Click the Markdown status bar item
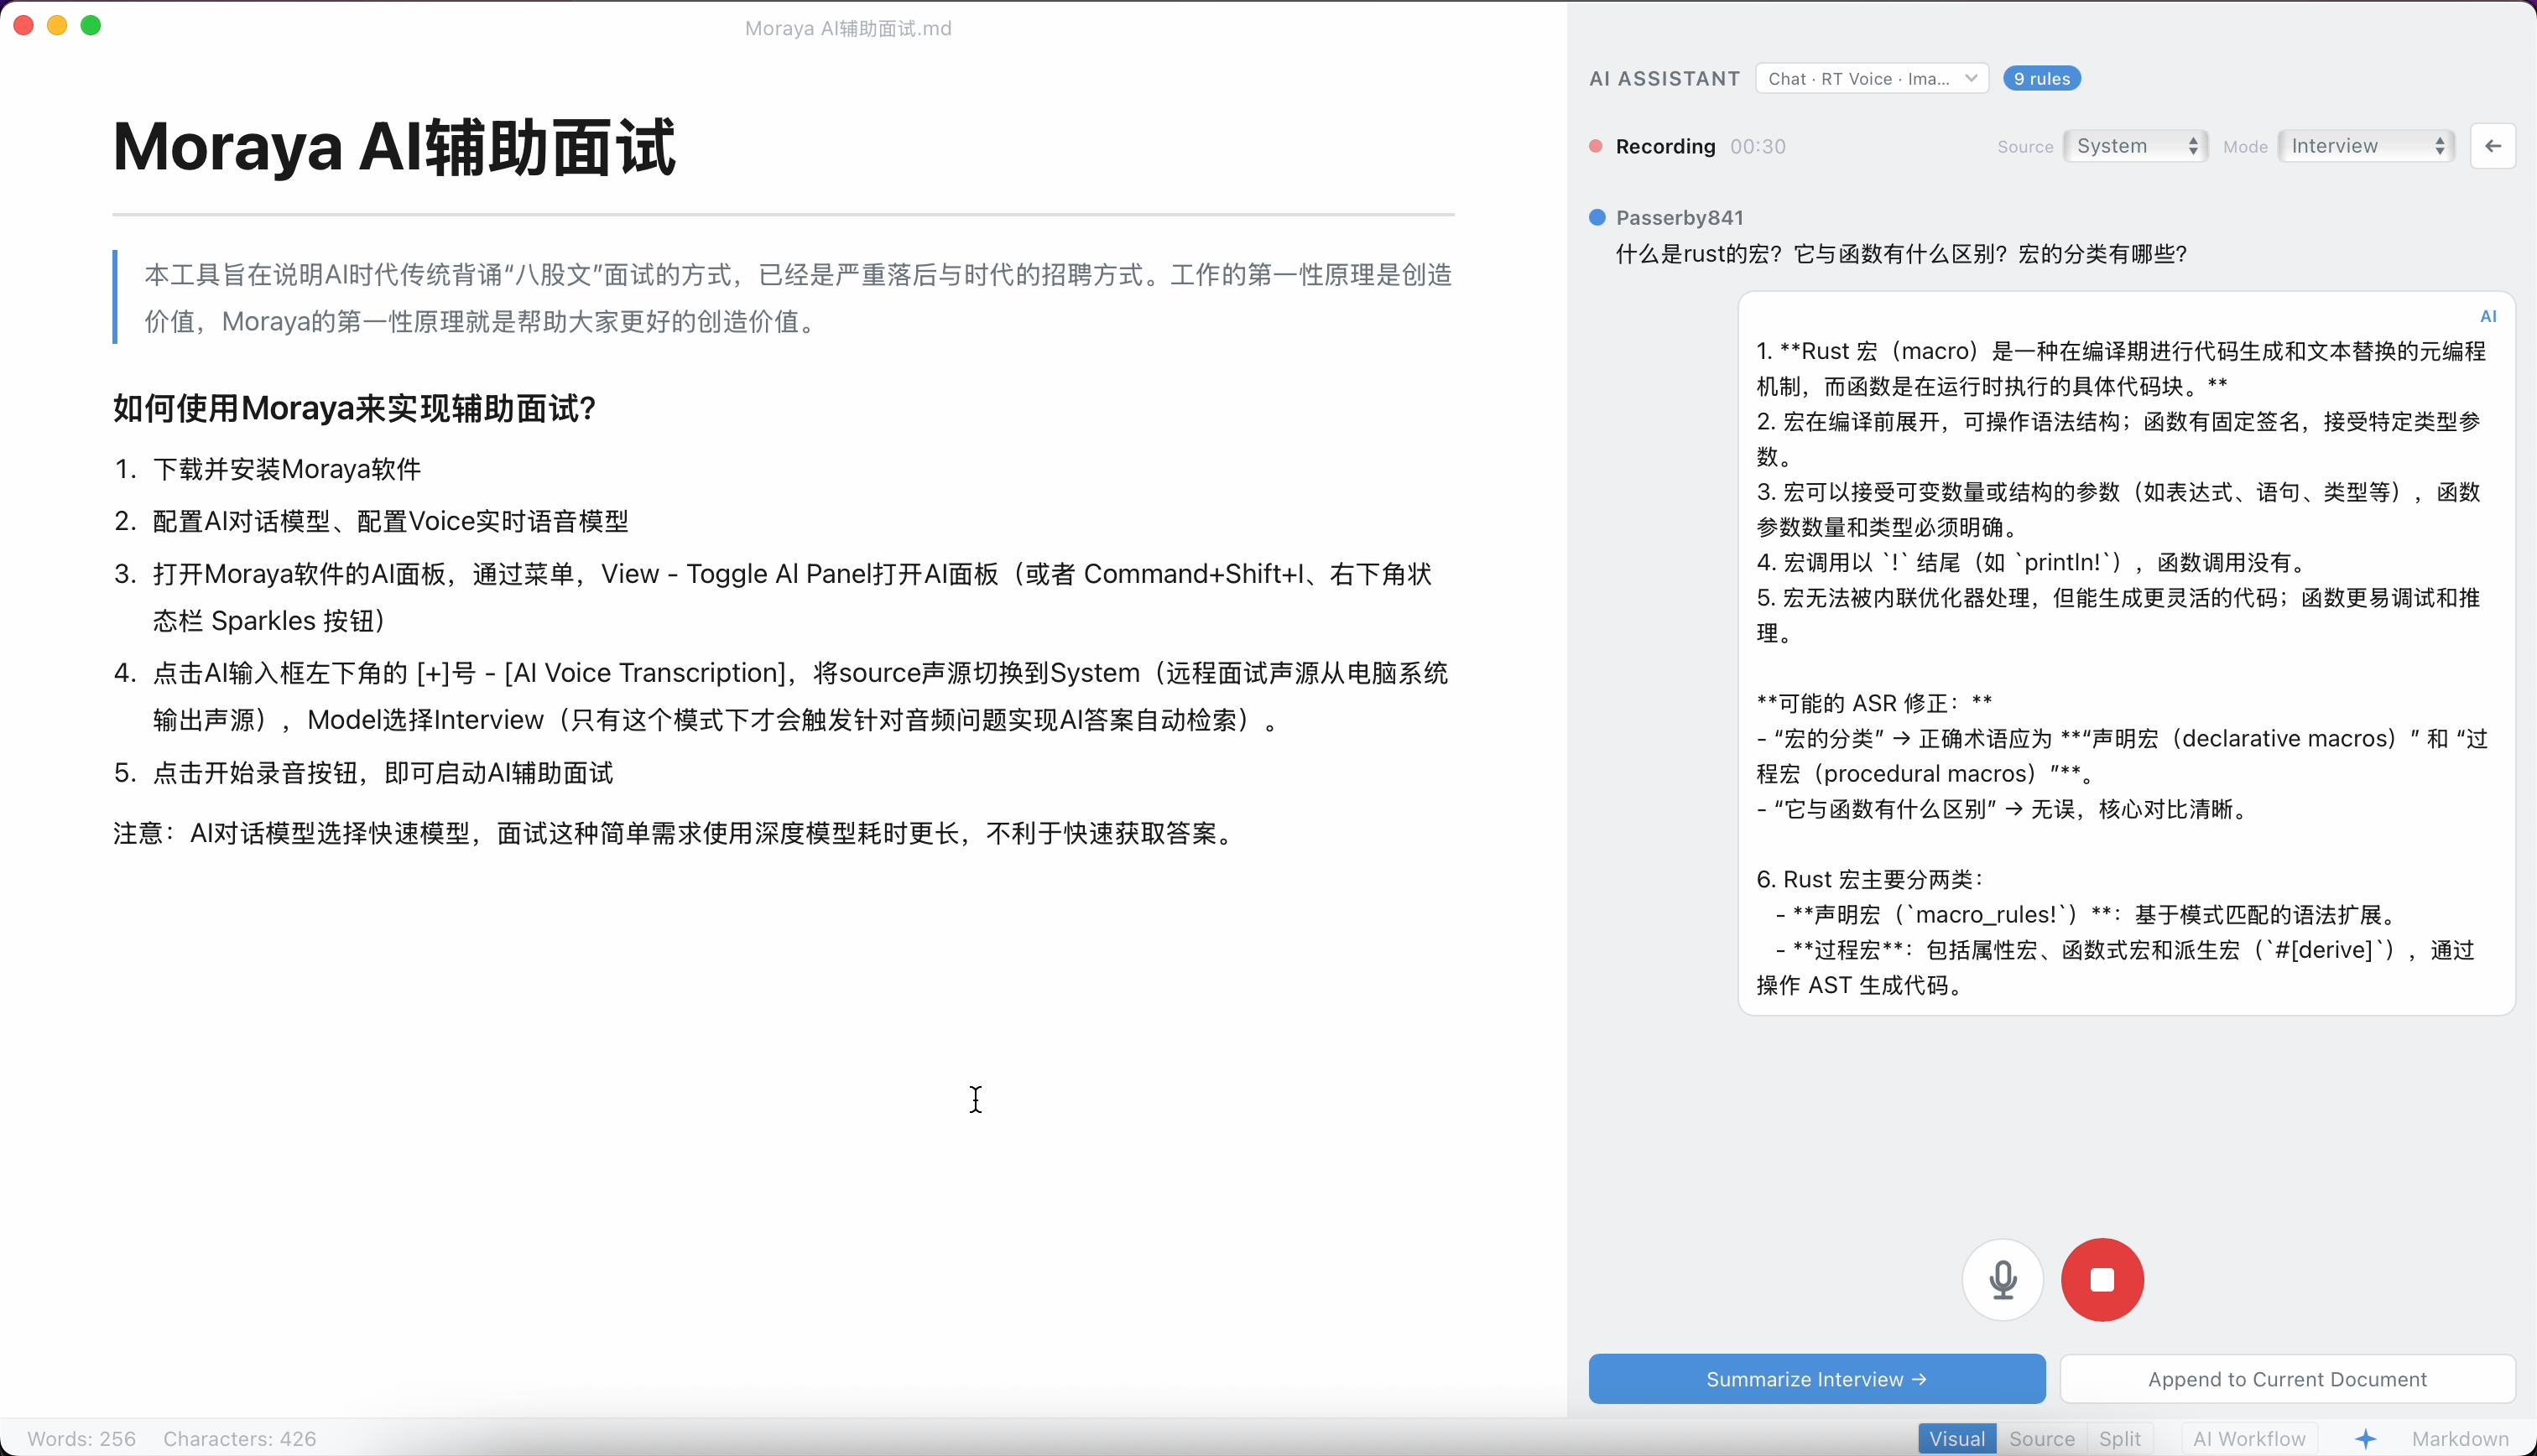 [2459, 1439]
